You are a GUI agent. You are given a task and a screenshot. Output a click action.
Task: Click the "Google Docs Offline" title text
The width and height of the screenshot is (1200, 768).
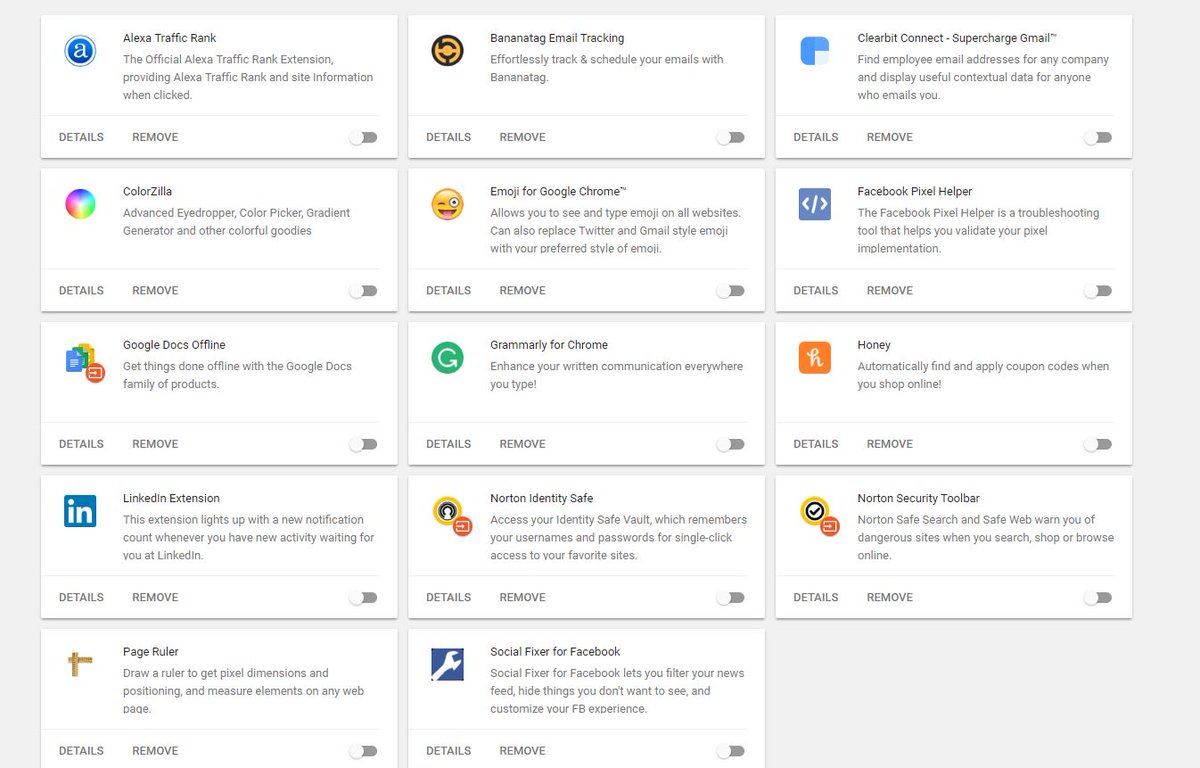[x=174, y=345]
